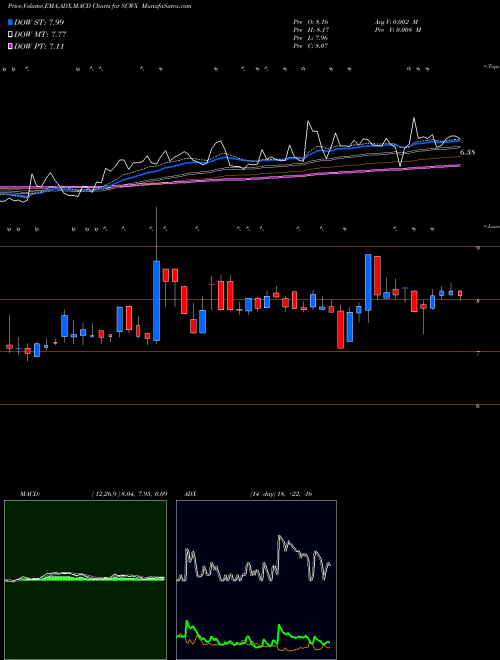
Task: Click the tallest blue candlestick with long upper wick
Action: click(157, 301)
